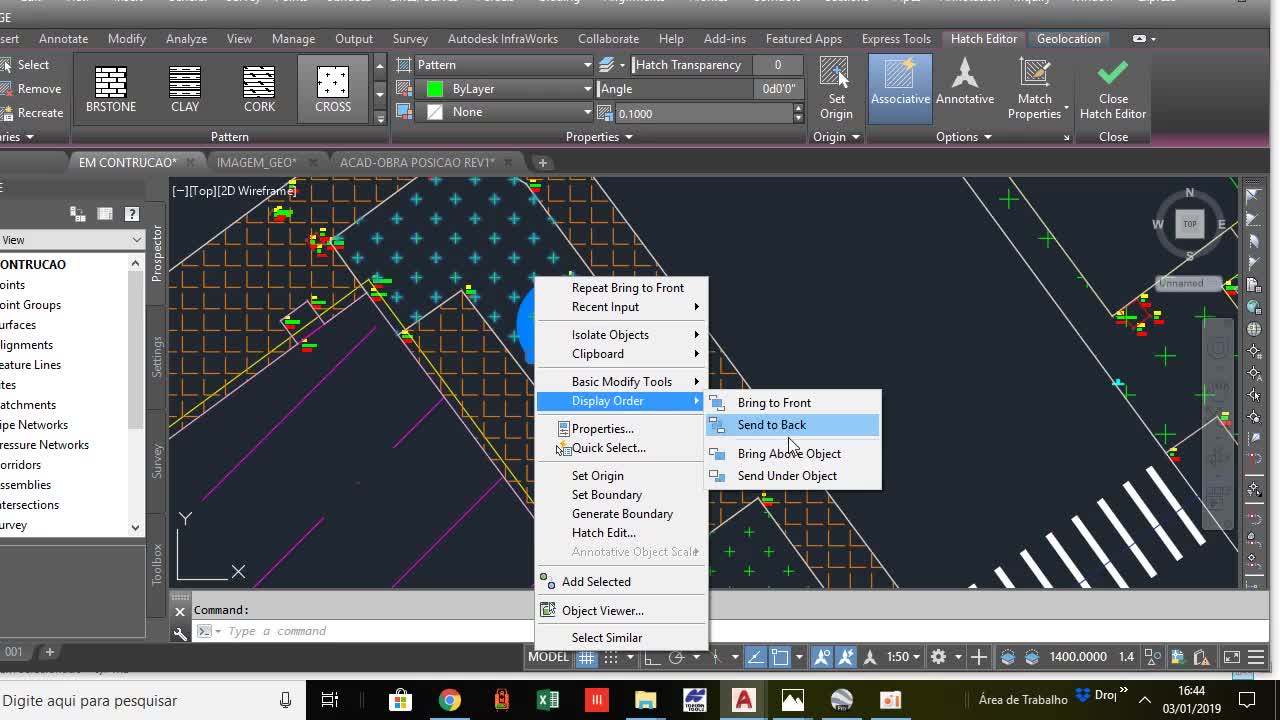
Task: Toggle ortho mode in status bar
Action: click(652, 657)
